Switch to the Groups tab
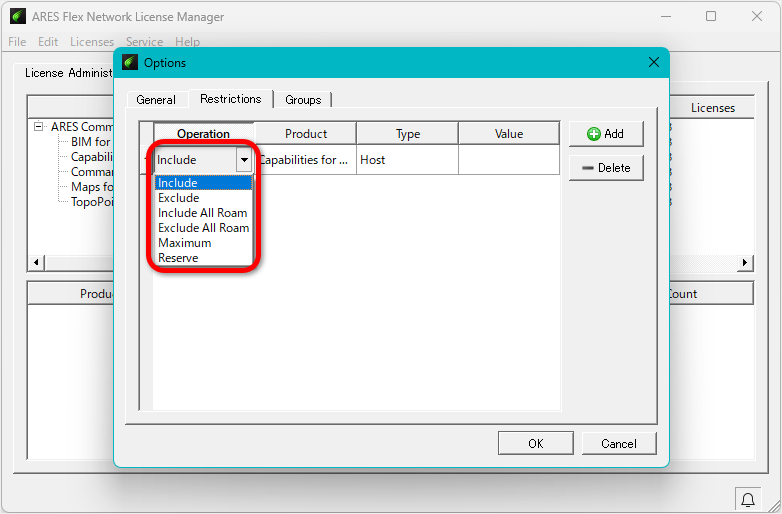 tap(303, 100)
